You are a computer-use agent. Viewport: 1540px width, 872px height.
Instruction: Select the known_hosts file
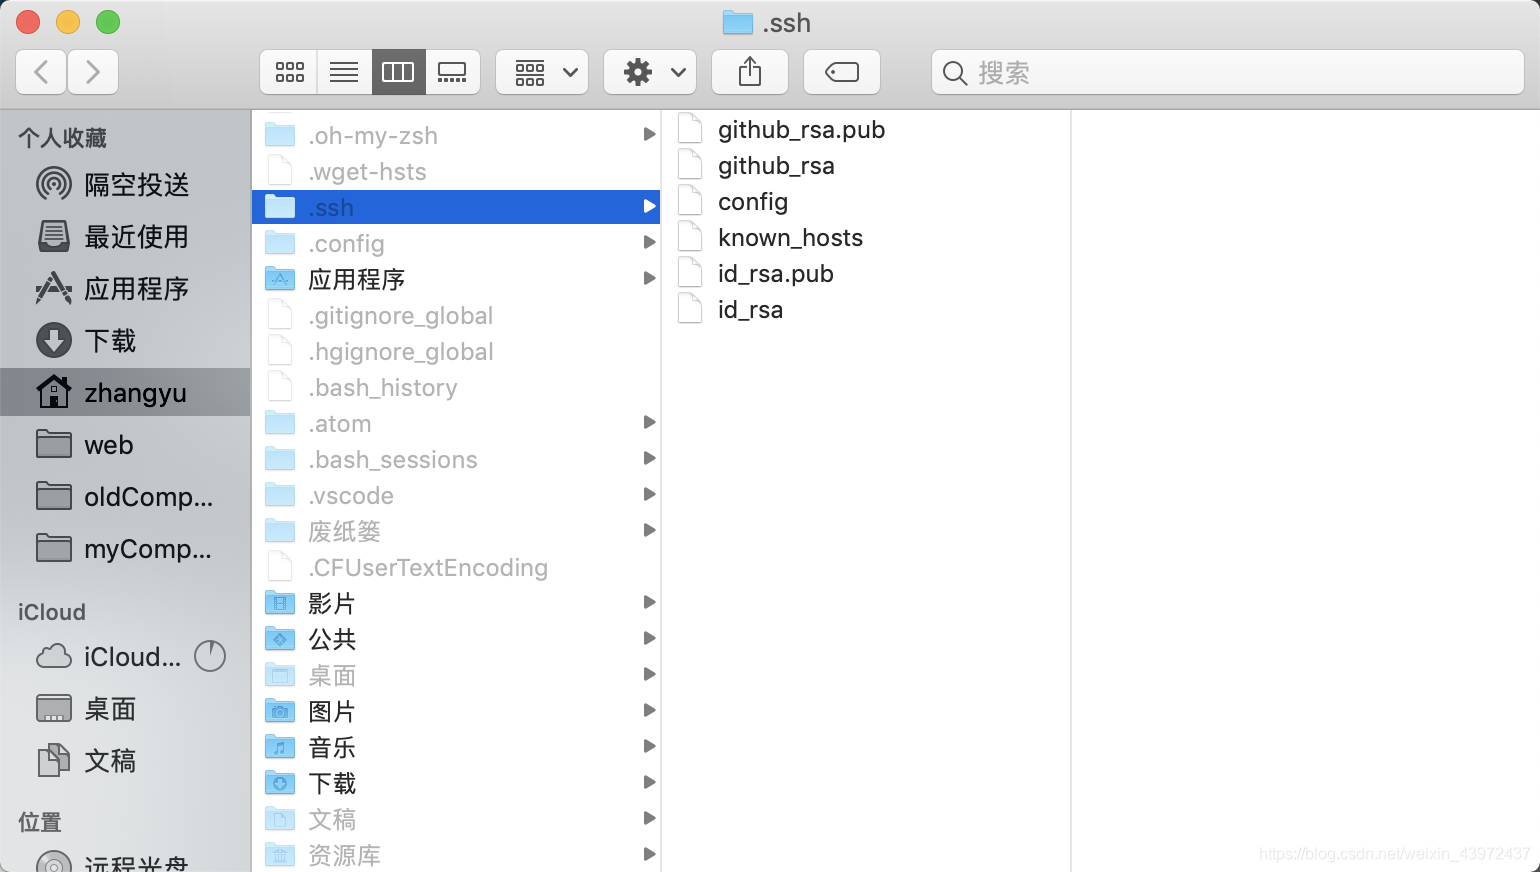866,237
